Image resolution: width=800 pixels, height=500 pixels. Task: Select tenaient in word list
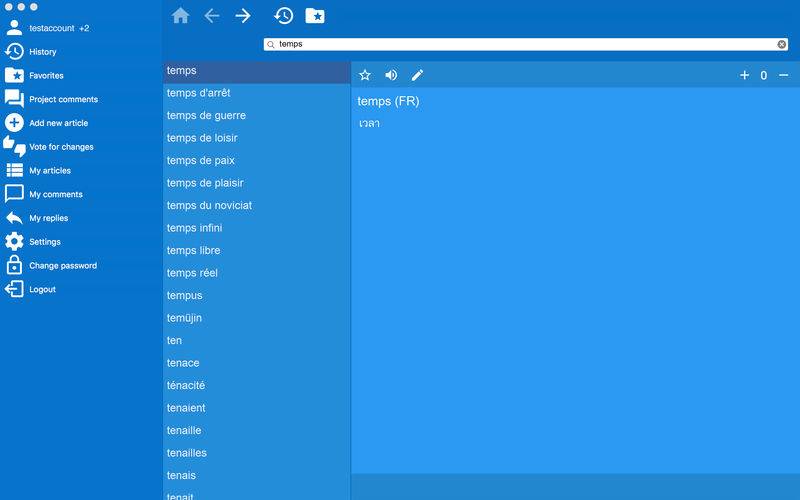(257, 408)
